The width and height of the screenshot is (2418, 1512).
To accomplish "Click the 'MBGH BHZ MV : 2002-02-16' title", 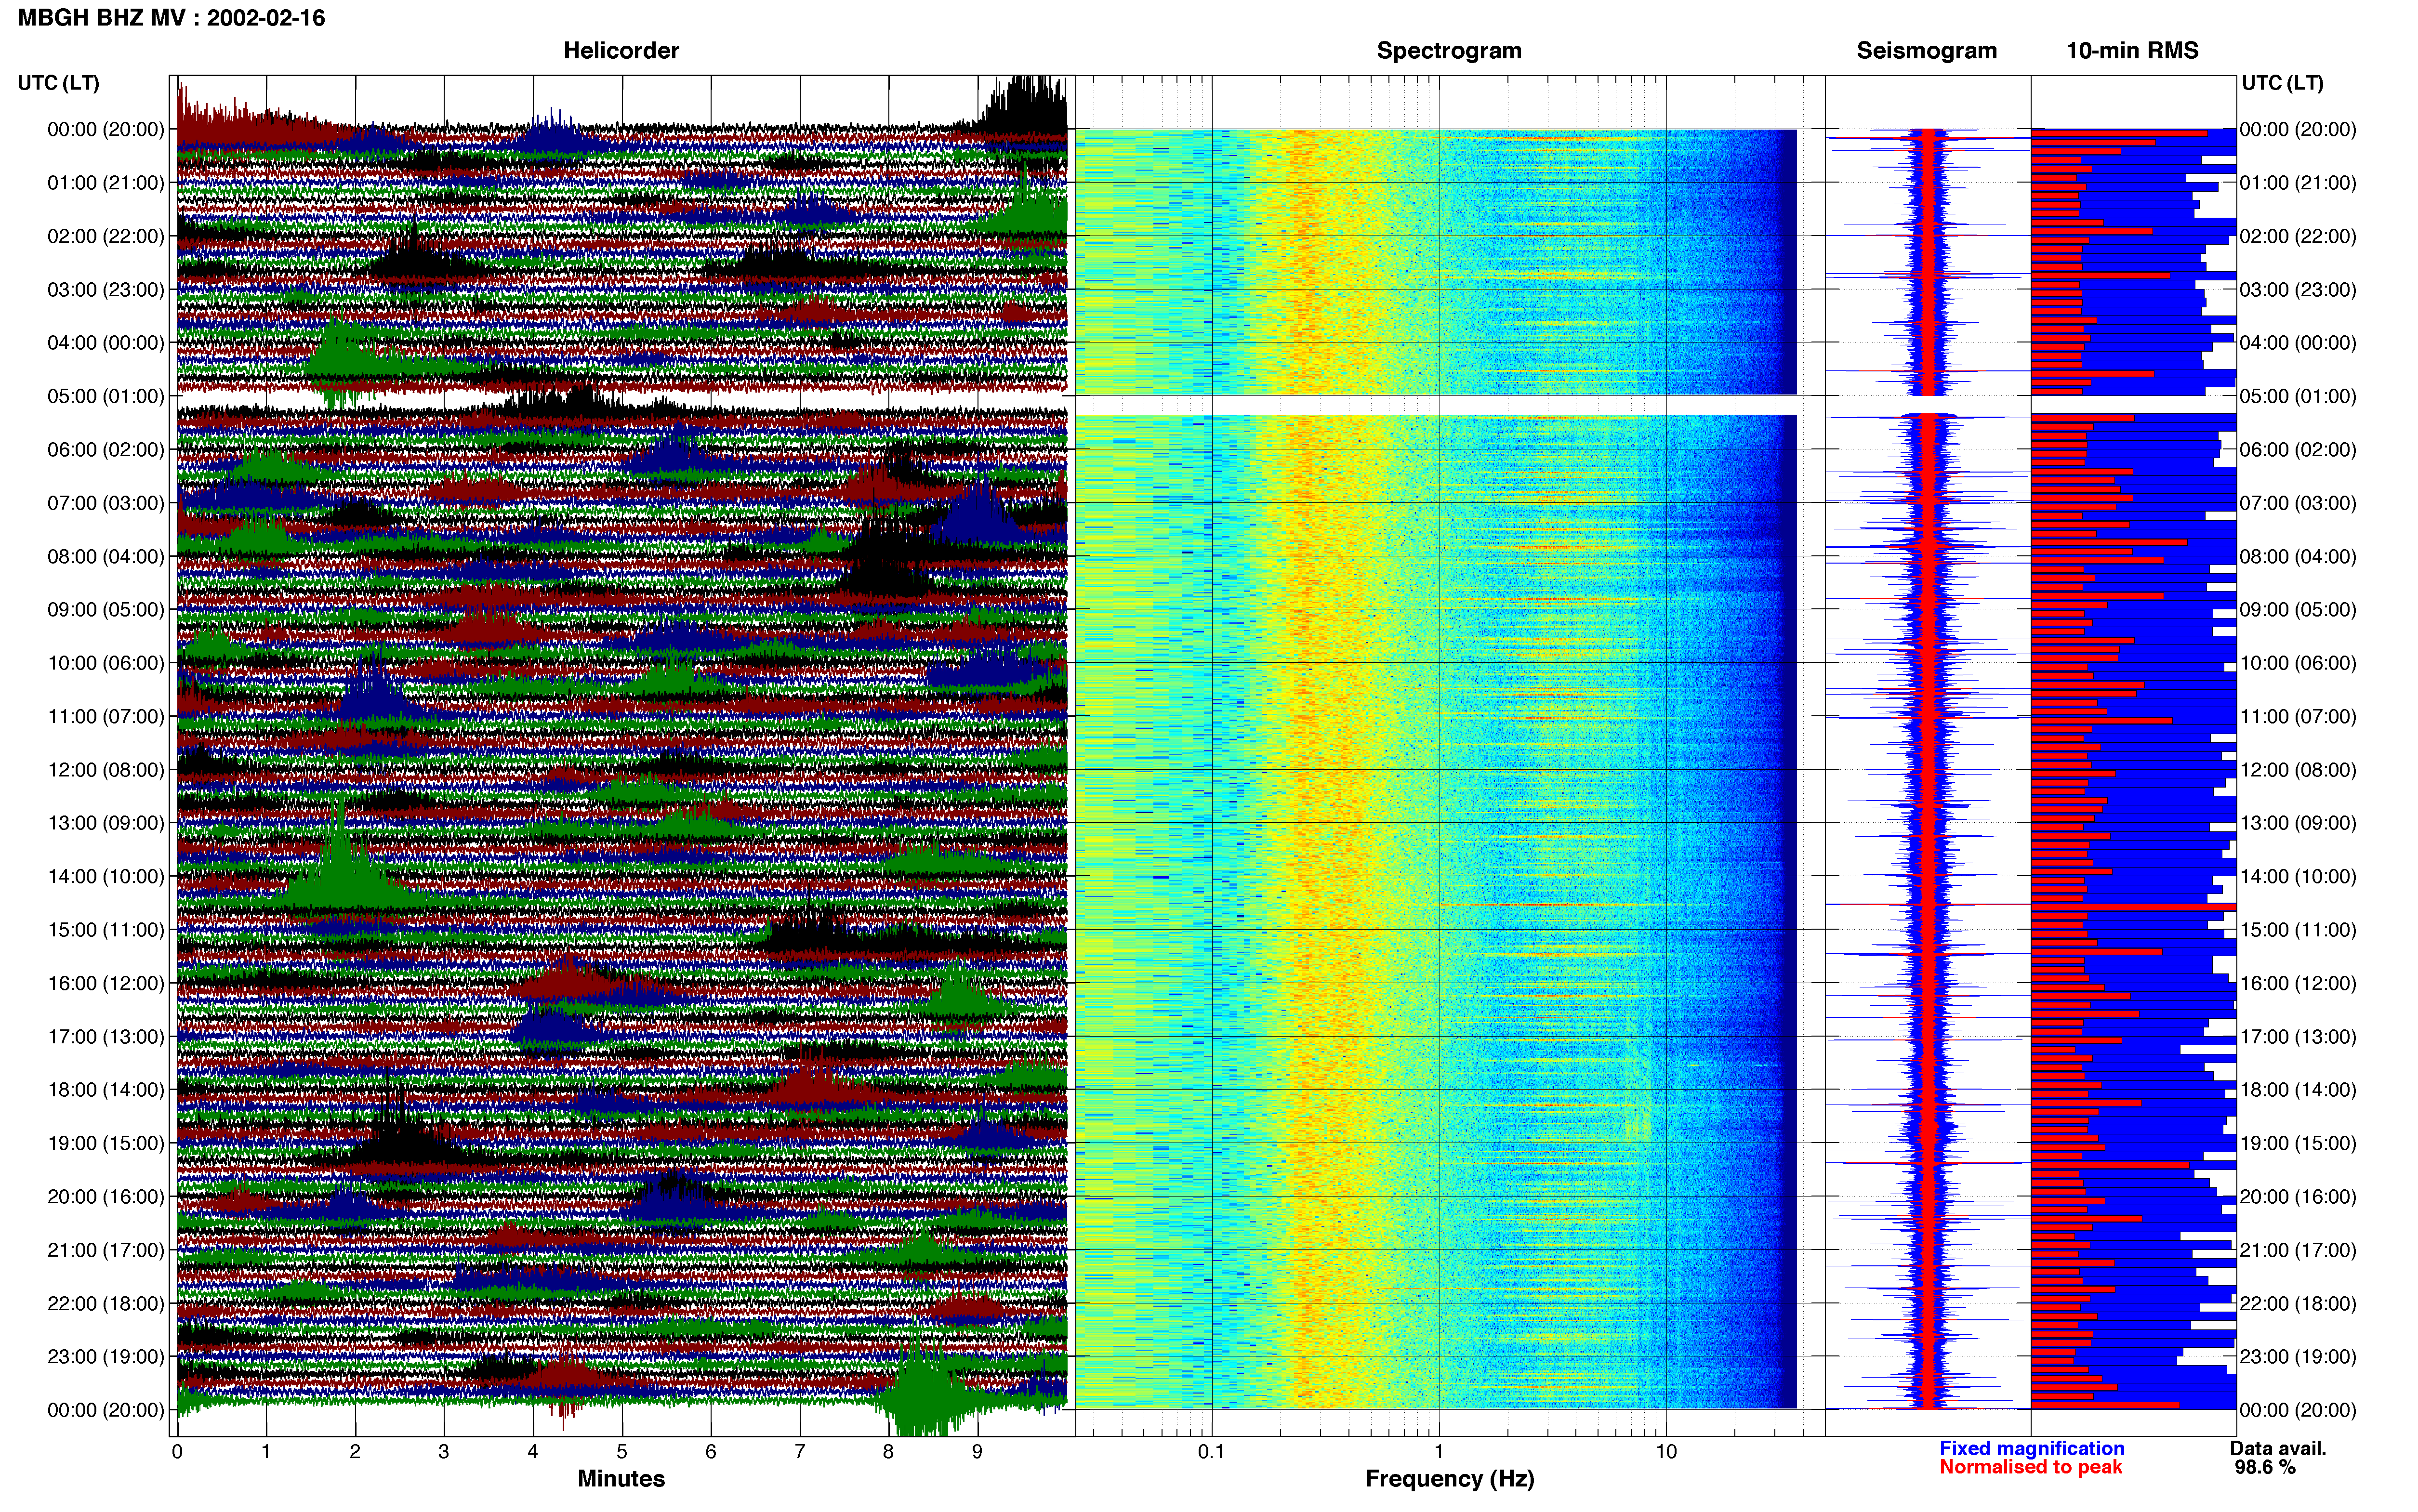I will [171, 18].
